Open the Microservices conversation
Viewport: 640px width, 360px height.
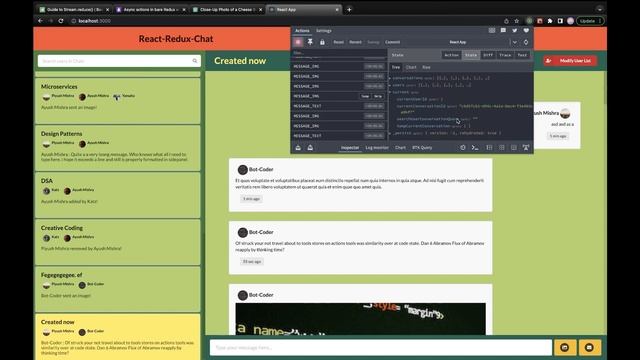118,100
